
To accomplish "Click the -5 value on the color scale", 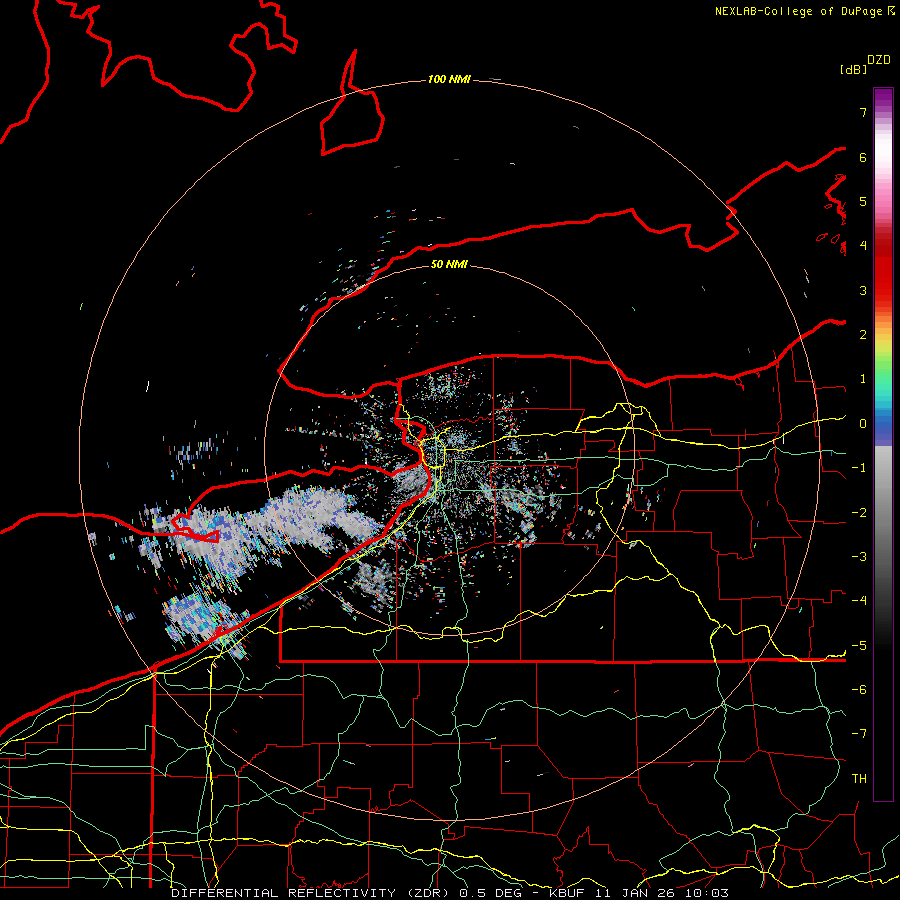I will click(859, 645).
